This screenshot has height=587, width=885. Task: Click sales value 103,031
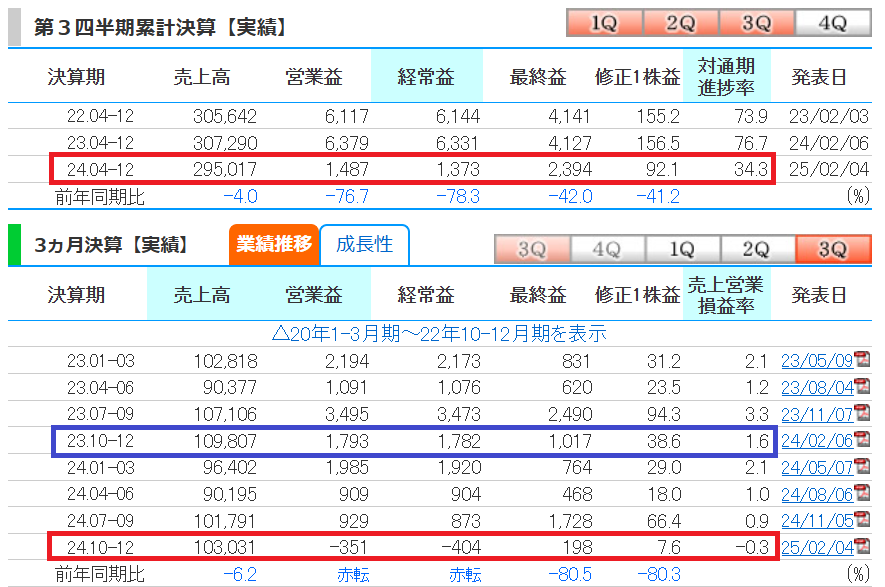tap(225, 547)
